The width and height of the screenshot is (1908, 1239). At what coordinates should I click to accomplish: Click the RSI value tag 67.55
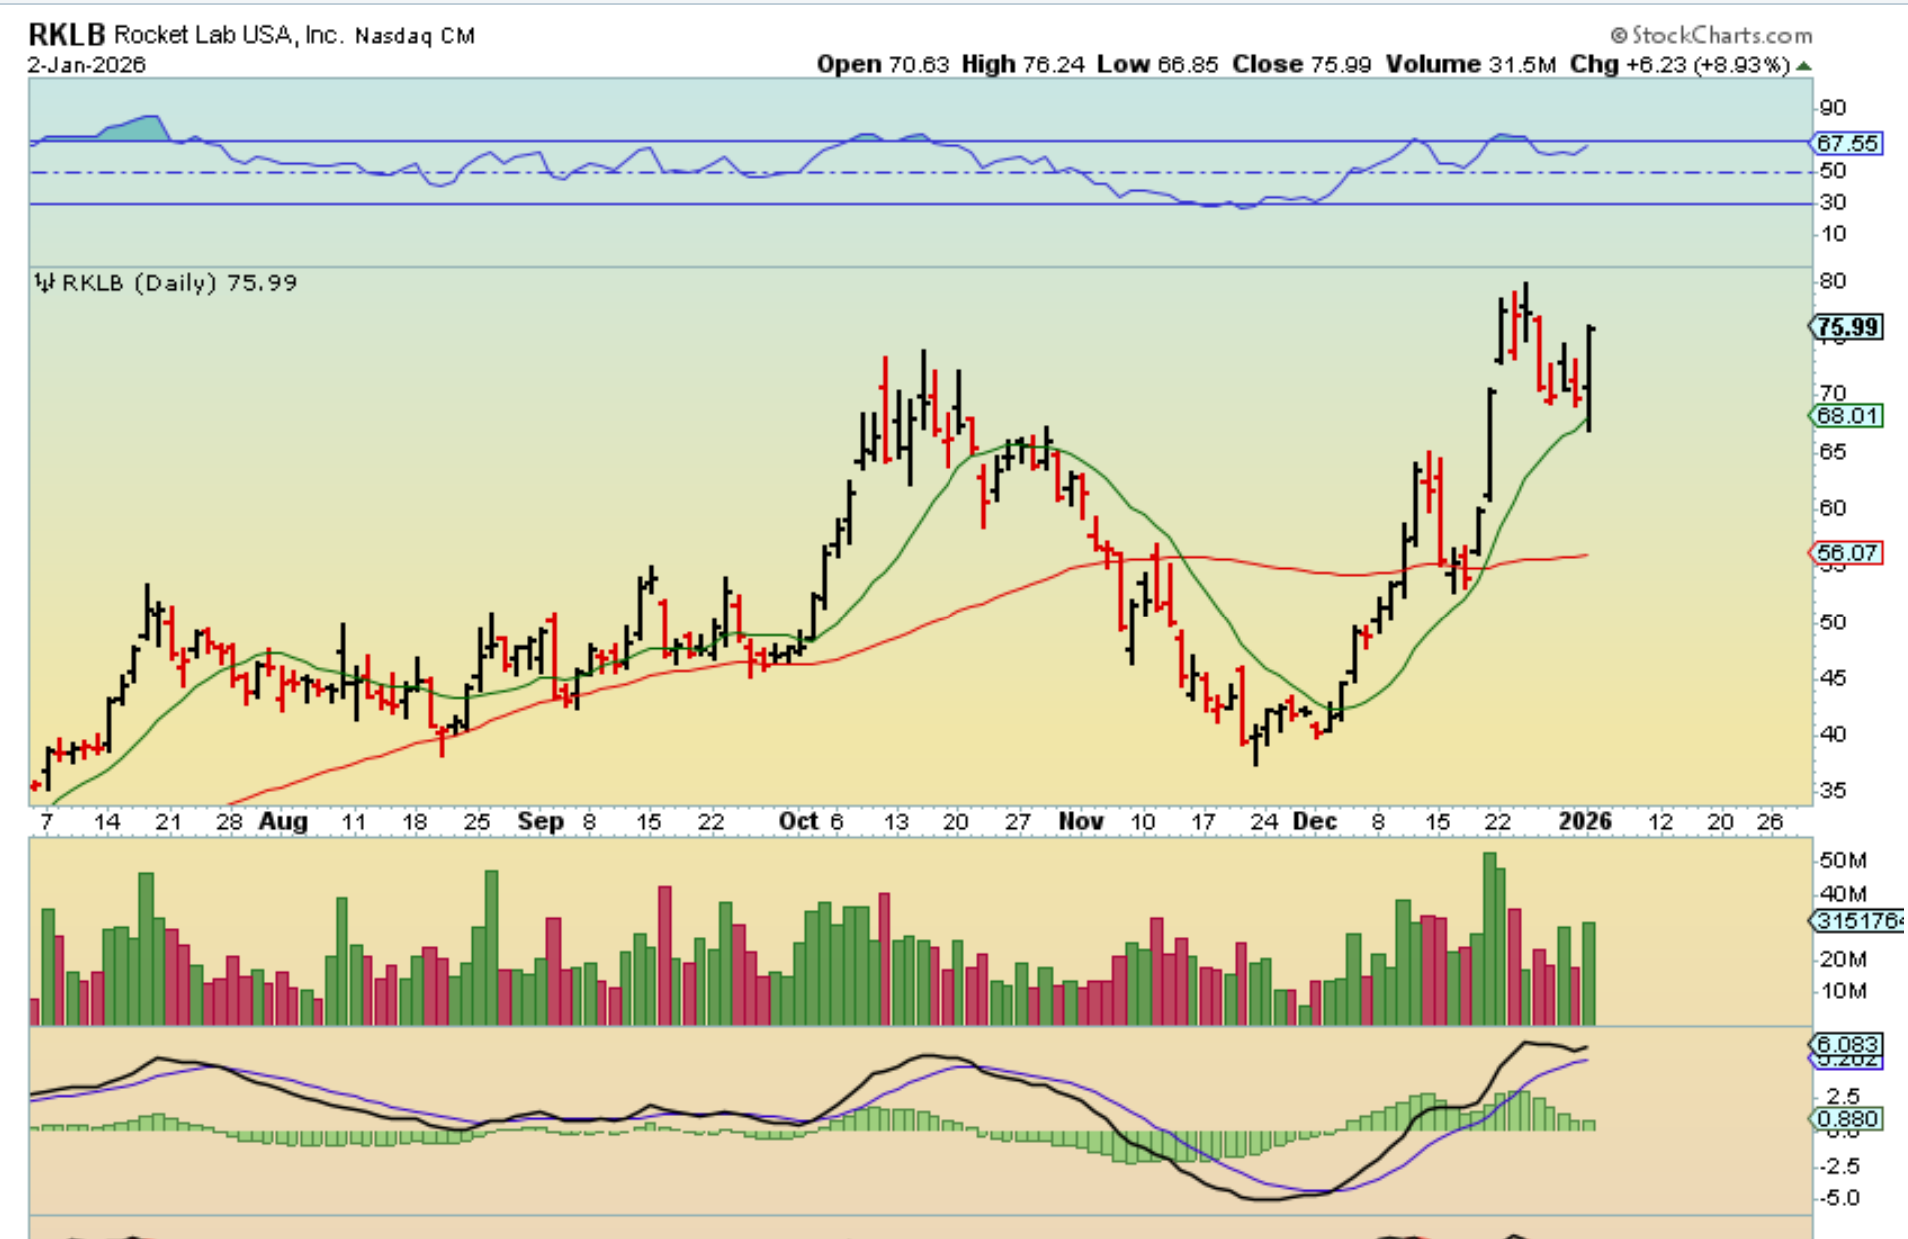pyautogui.click(x=1847, y=143)
